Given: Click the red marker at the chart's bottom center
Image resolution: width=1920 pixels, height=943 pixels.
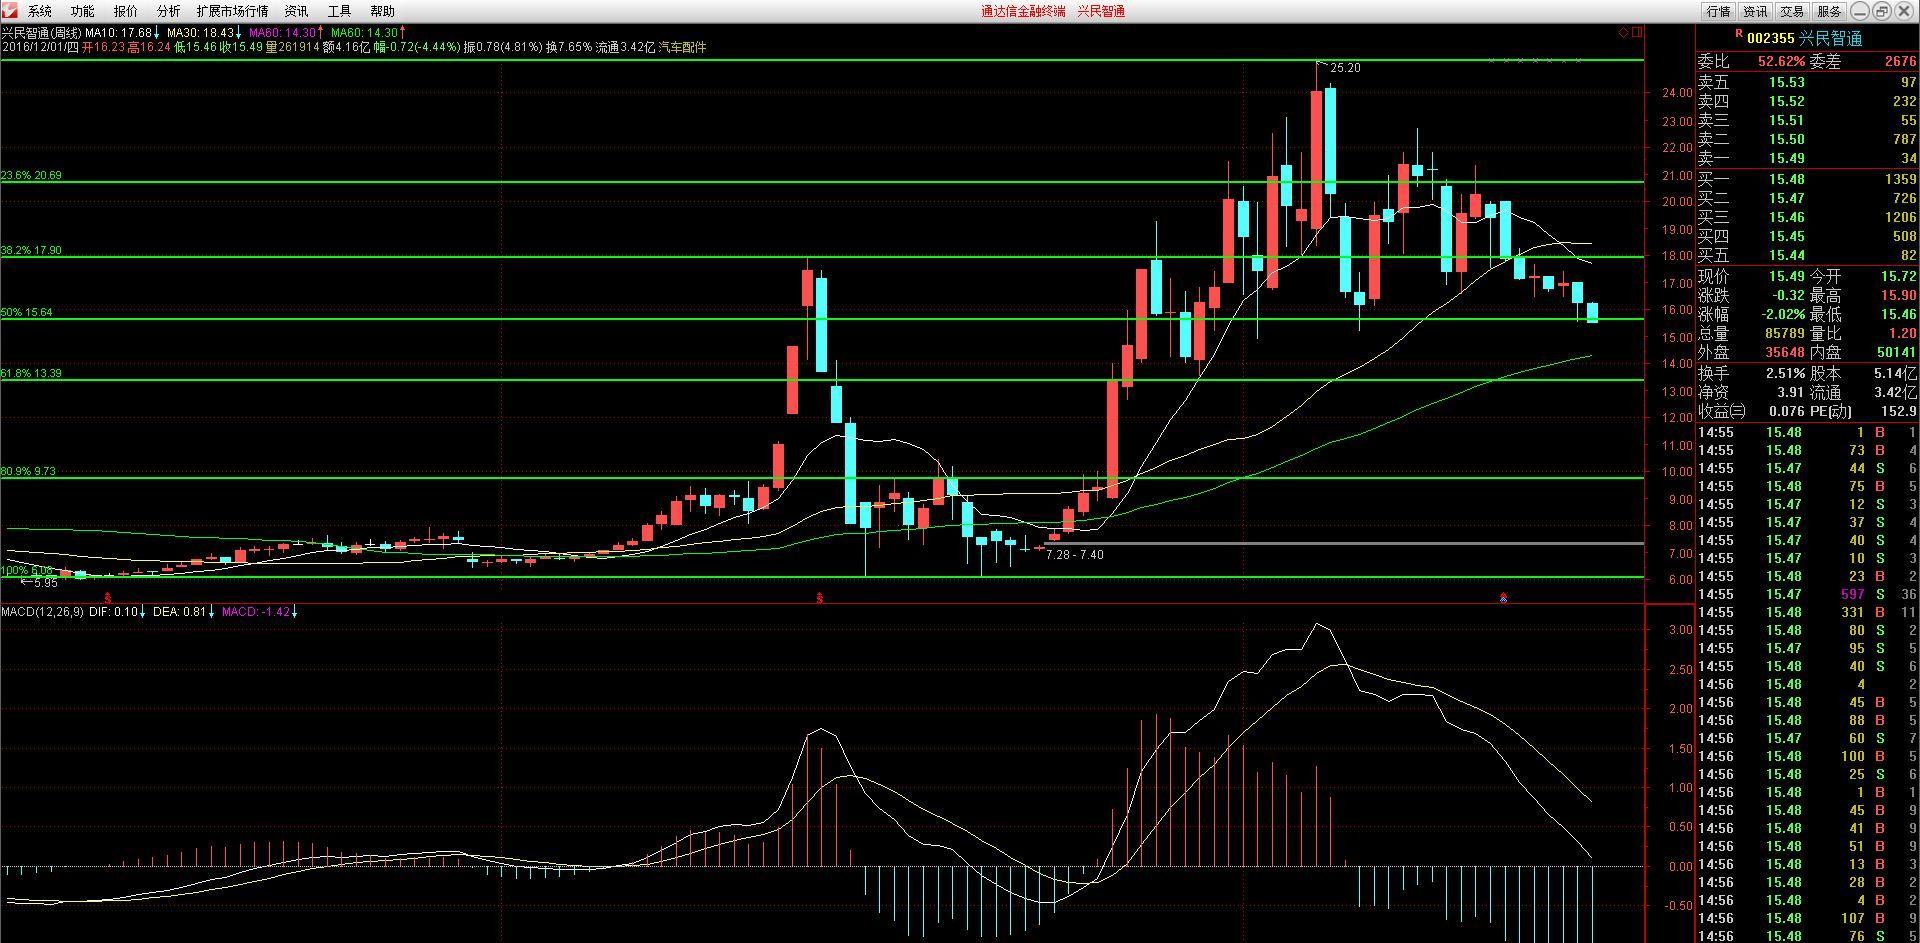Looking at the screenshot, I should (820, 598).
